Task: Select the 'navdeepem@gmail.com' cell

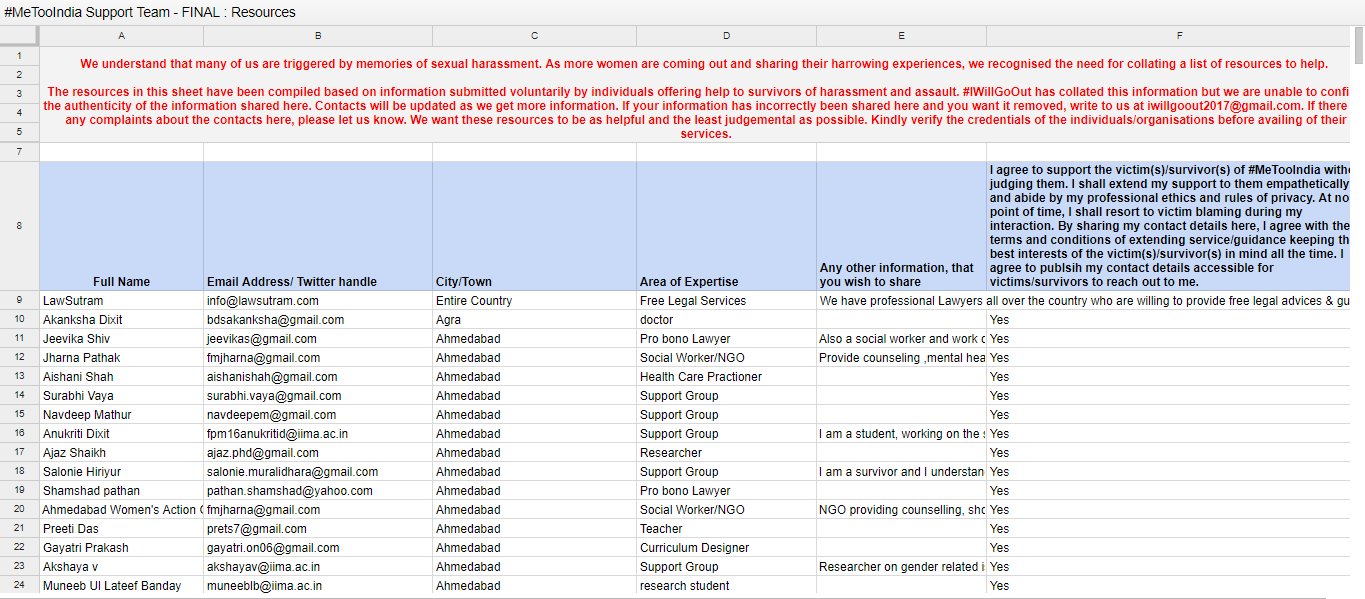Action: pos(318,414)
